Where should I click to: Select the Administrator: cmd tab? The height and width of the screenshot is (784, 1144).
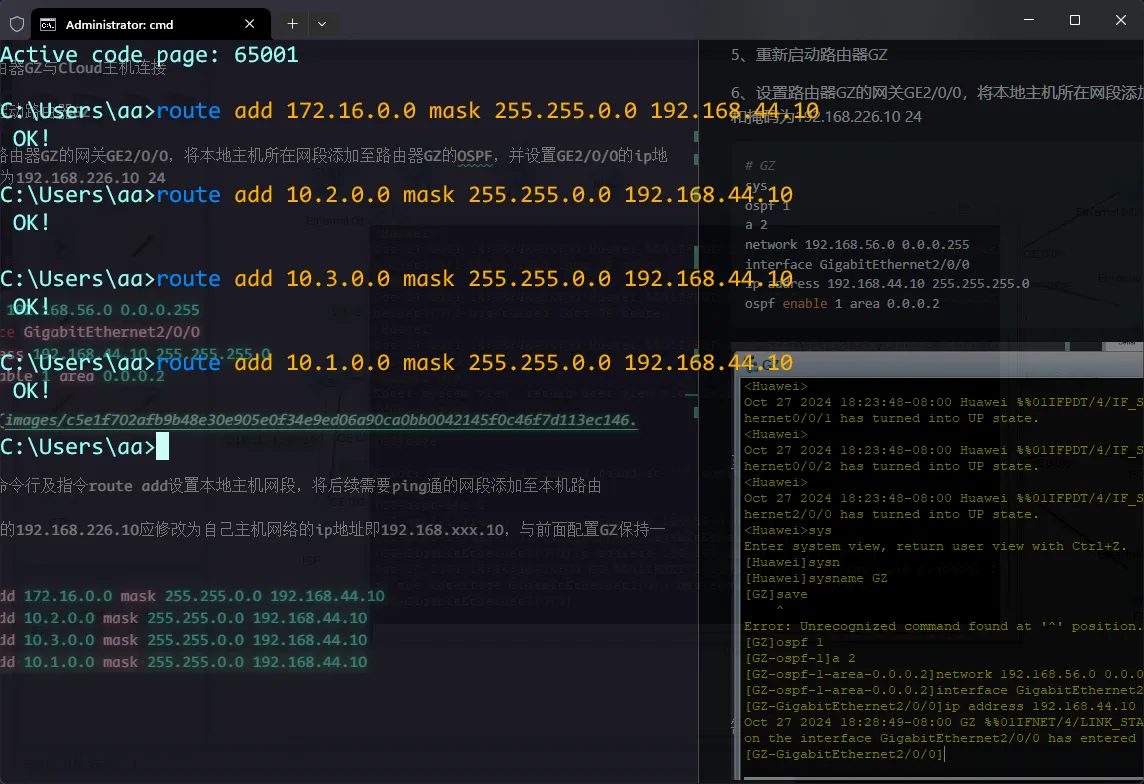[x=152, y=24]
